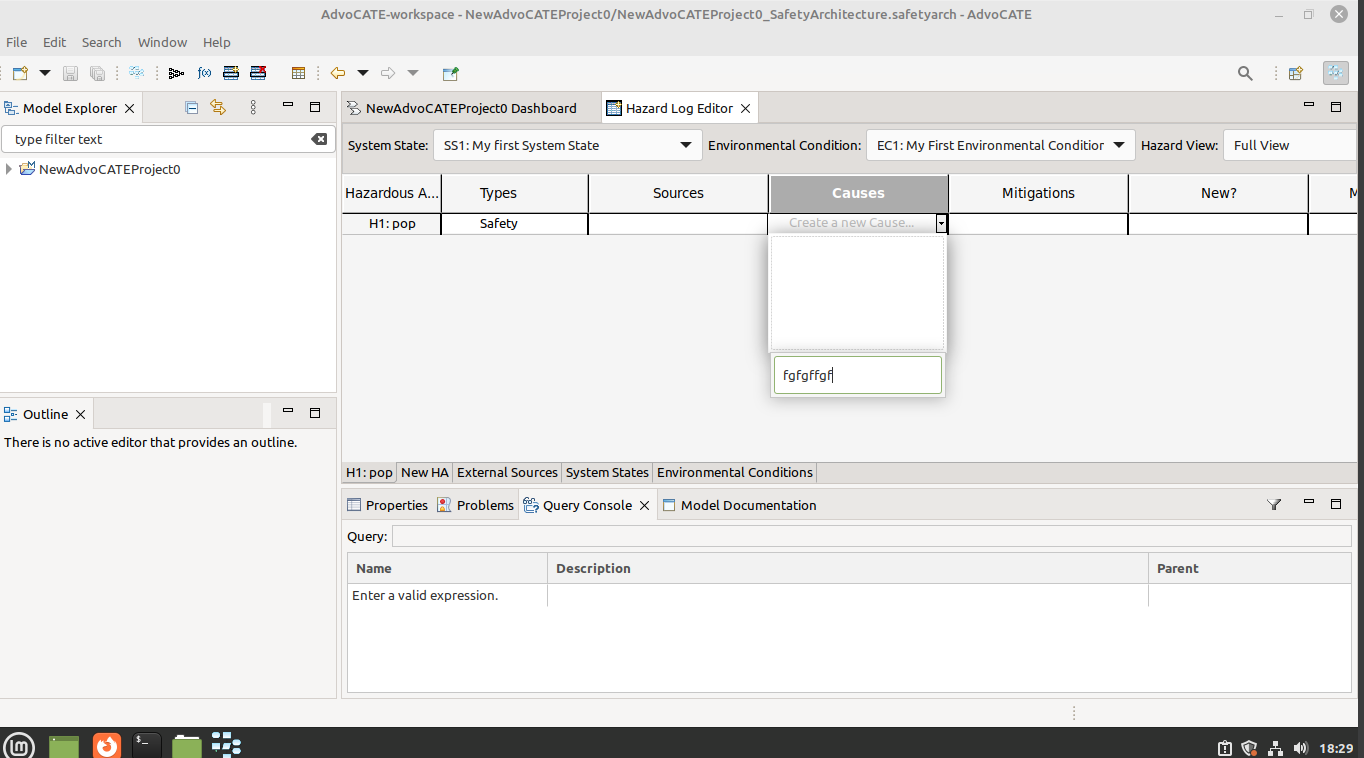This screenshot has height=758, width=1364.
Task: Click the add table row toolbar icon
Action: pos(231,73)
